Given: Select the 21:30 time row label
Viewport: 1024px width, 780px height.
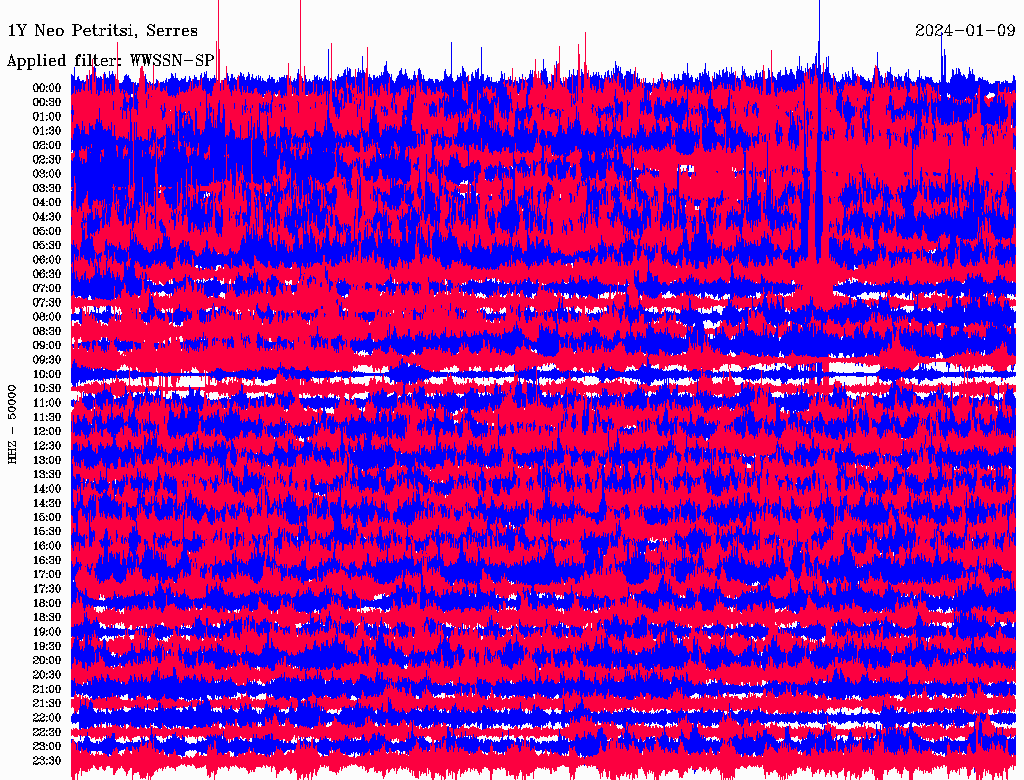Looking at the screenshot, I should 47,704.
